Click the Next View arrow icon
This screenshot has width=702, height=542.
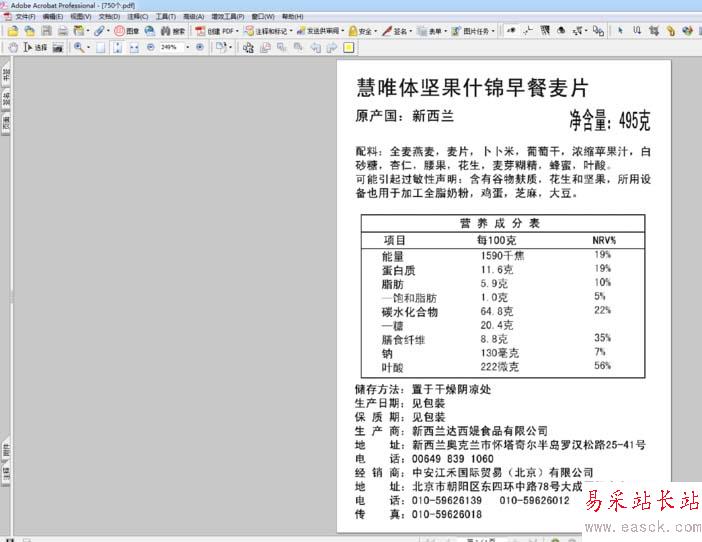332,47
